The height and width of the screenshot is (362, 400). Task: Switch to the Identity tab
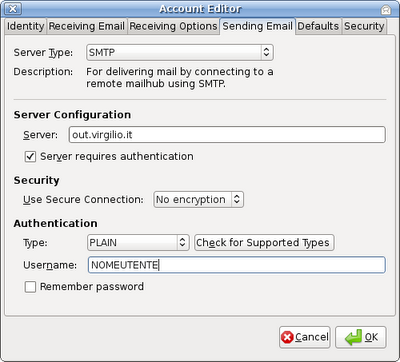point(26,26)
